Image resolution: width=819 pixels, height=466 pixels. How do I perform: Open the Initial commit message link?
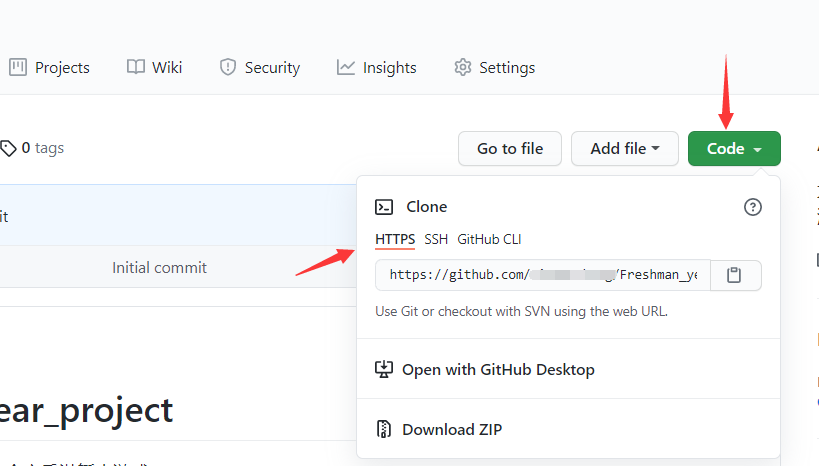(159, 267)
